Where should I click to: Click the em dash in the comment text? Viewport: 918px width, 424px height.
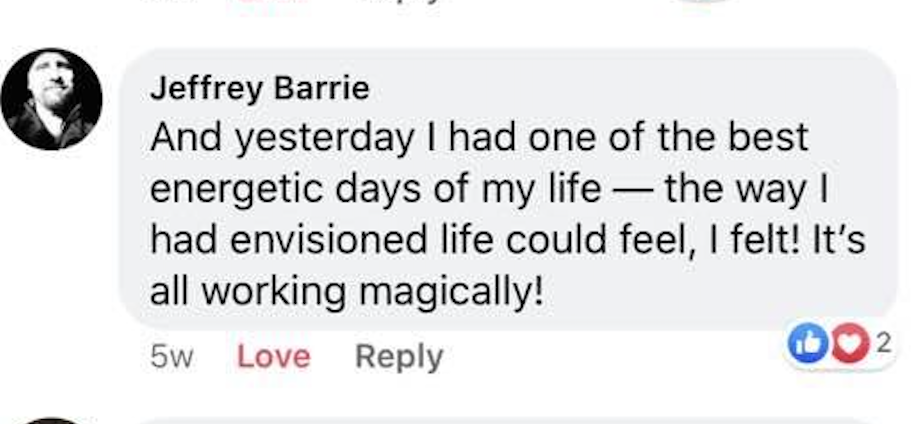[x=629, y=190]
